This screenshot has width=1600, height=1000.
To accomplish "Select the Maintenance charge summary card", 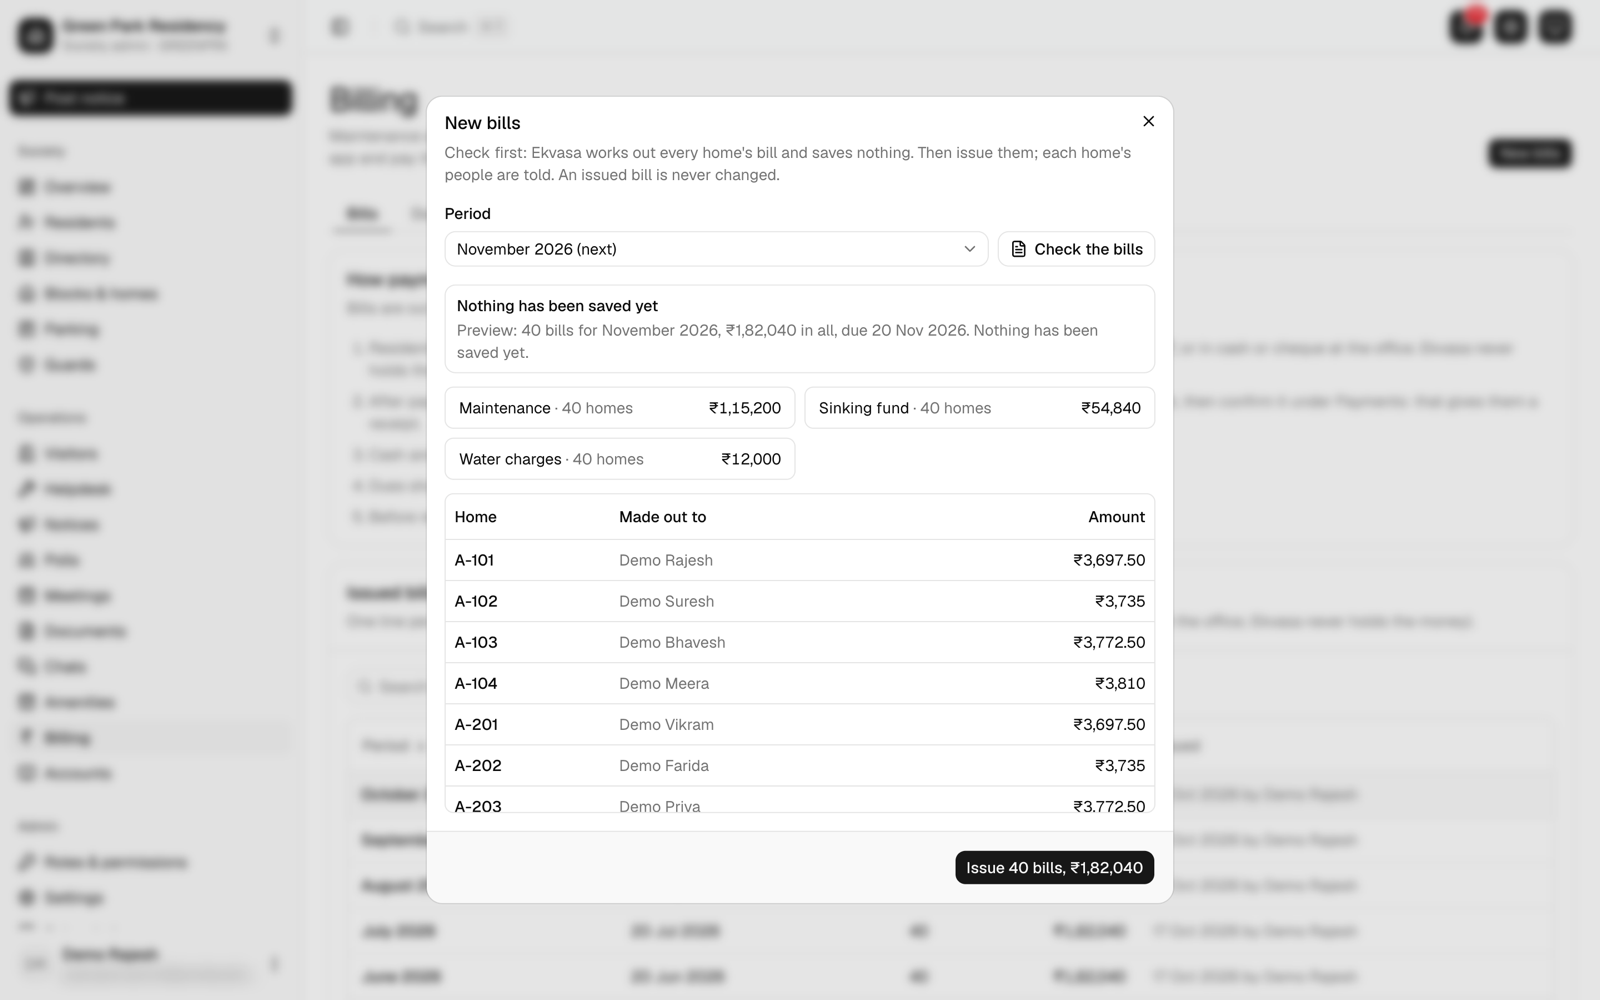I will [620, 408].
